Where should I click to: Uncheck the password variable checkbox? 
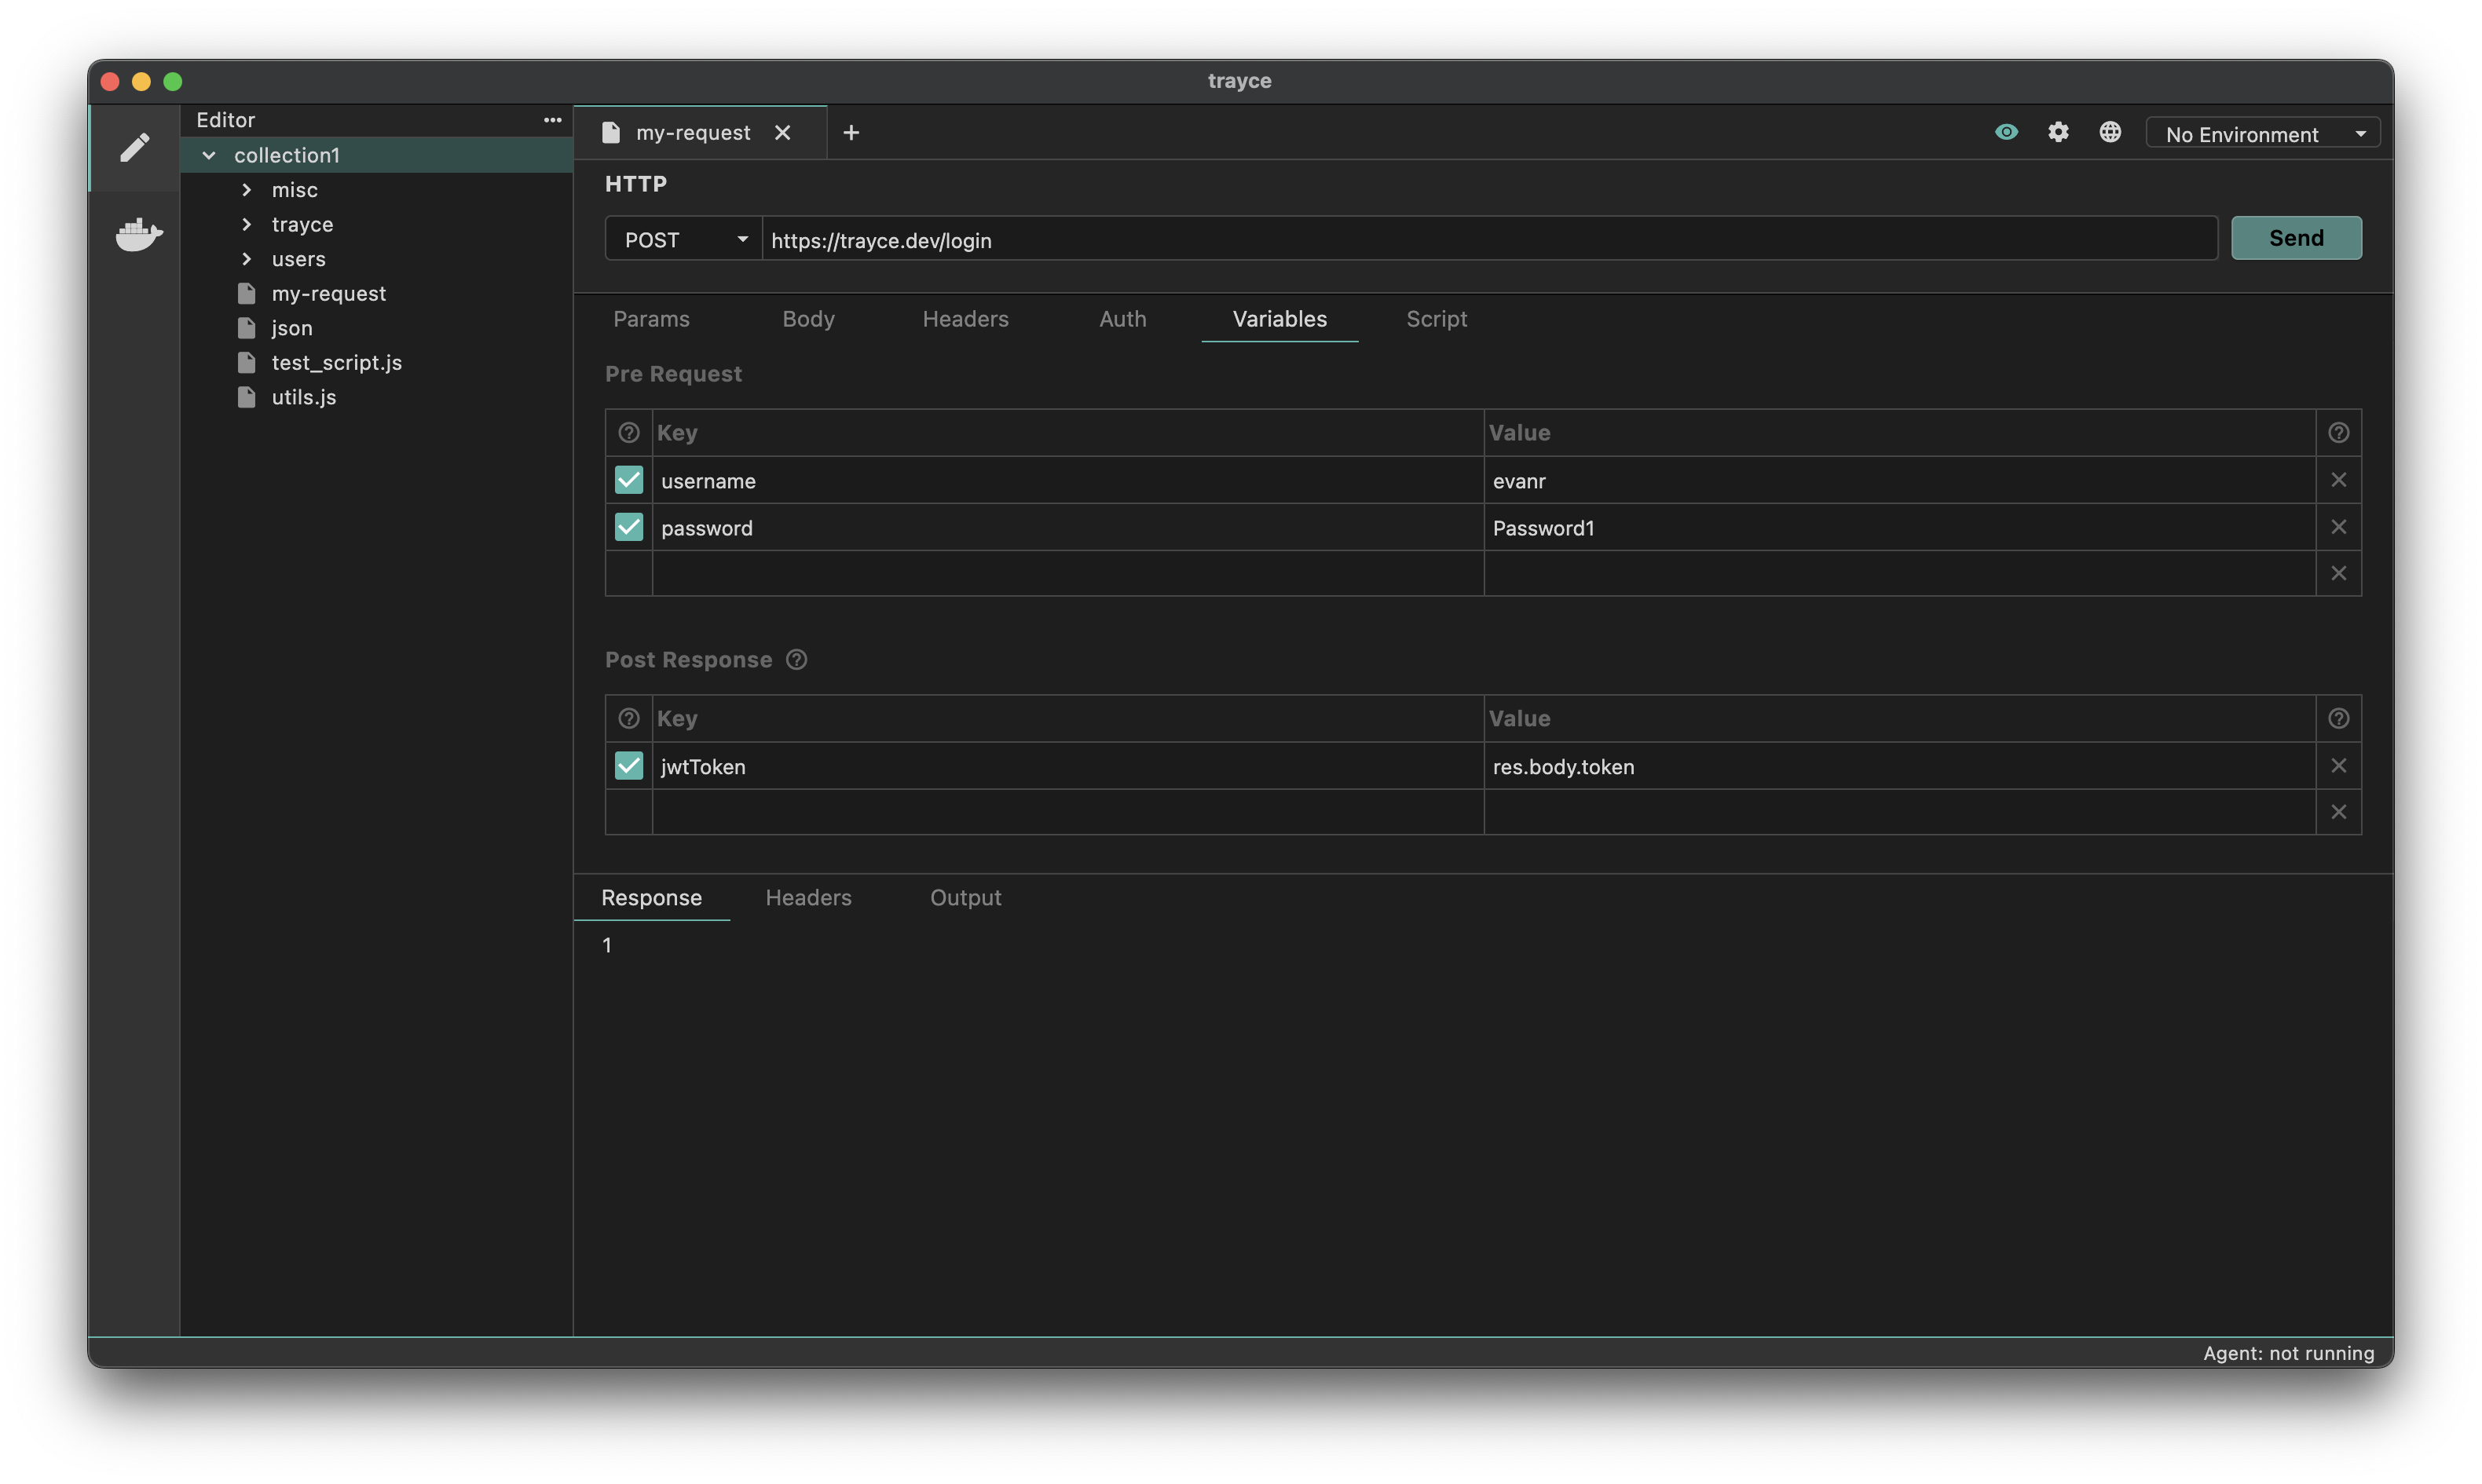pyautogui.click(x=628, y=527)
